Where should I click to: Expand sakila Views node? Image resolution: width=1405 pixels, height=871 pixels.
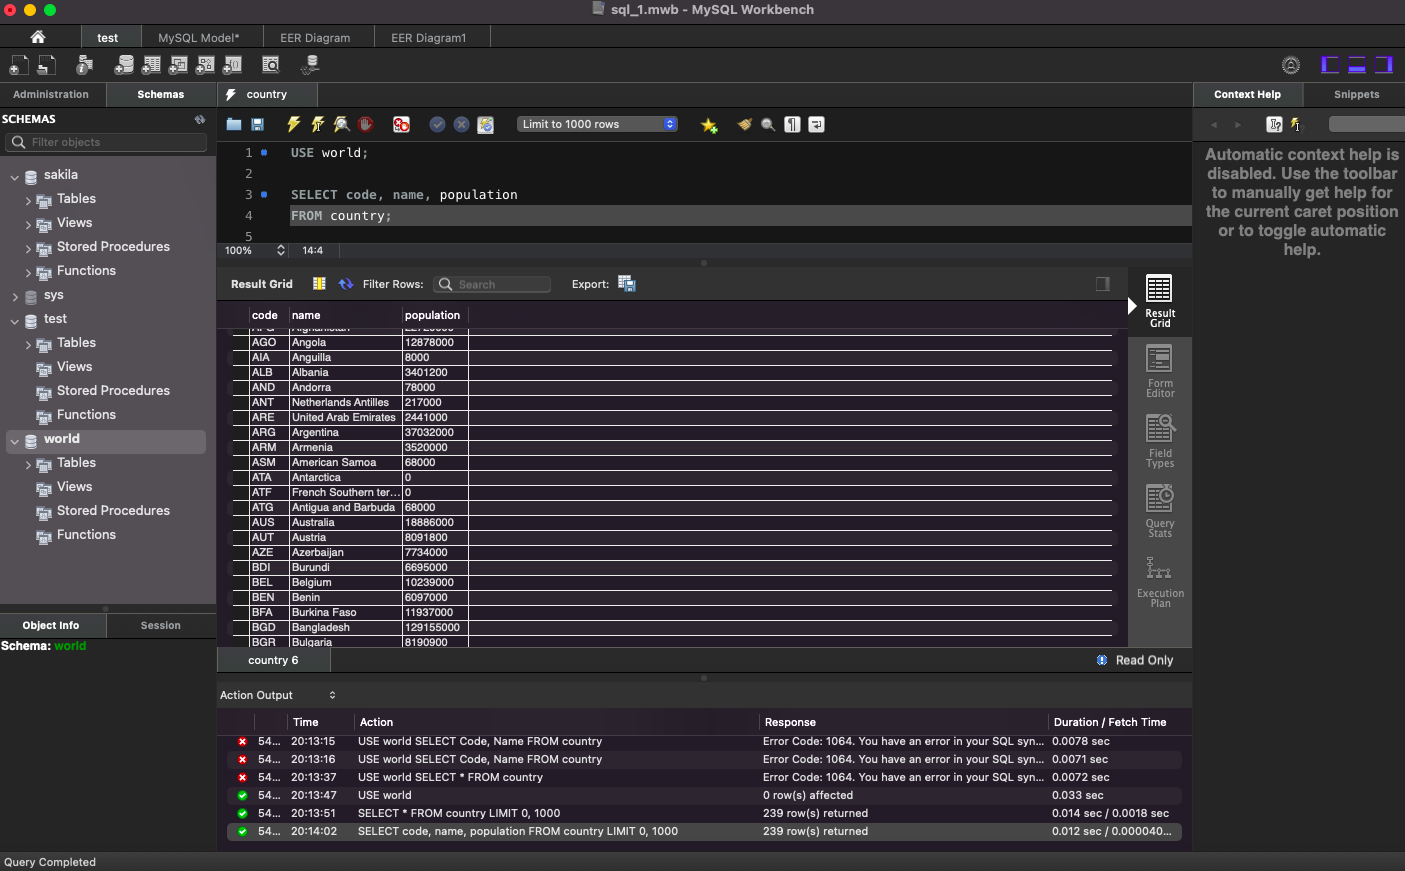(x=28, y=225)
